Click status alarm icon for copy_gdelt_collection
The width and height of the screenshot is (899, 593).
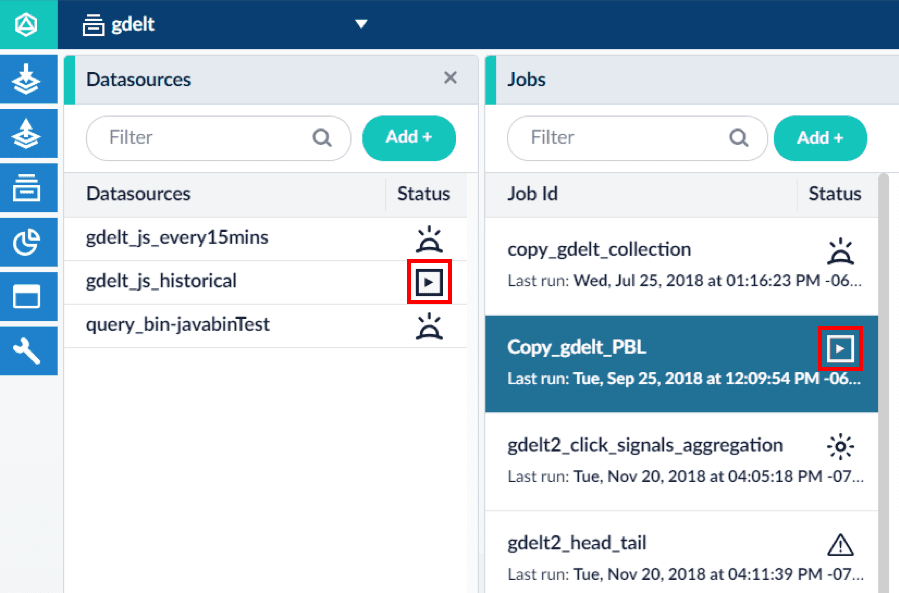point(841,251)
